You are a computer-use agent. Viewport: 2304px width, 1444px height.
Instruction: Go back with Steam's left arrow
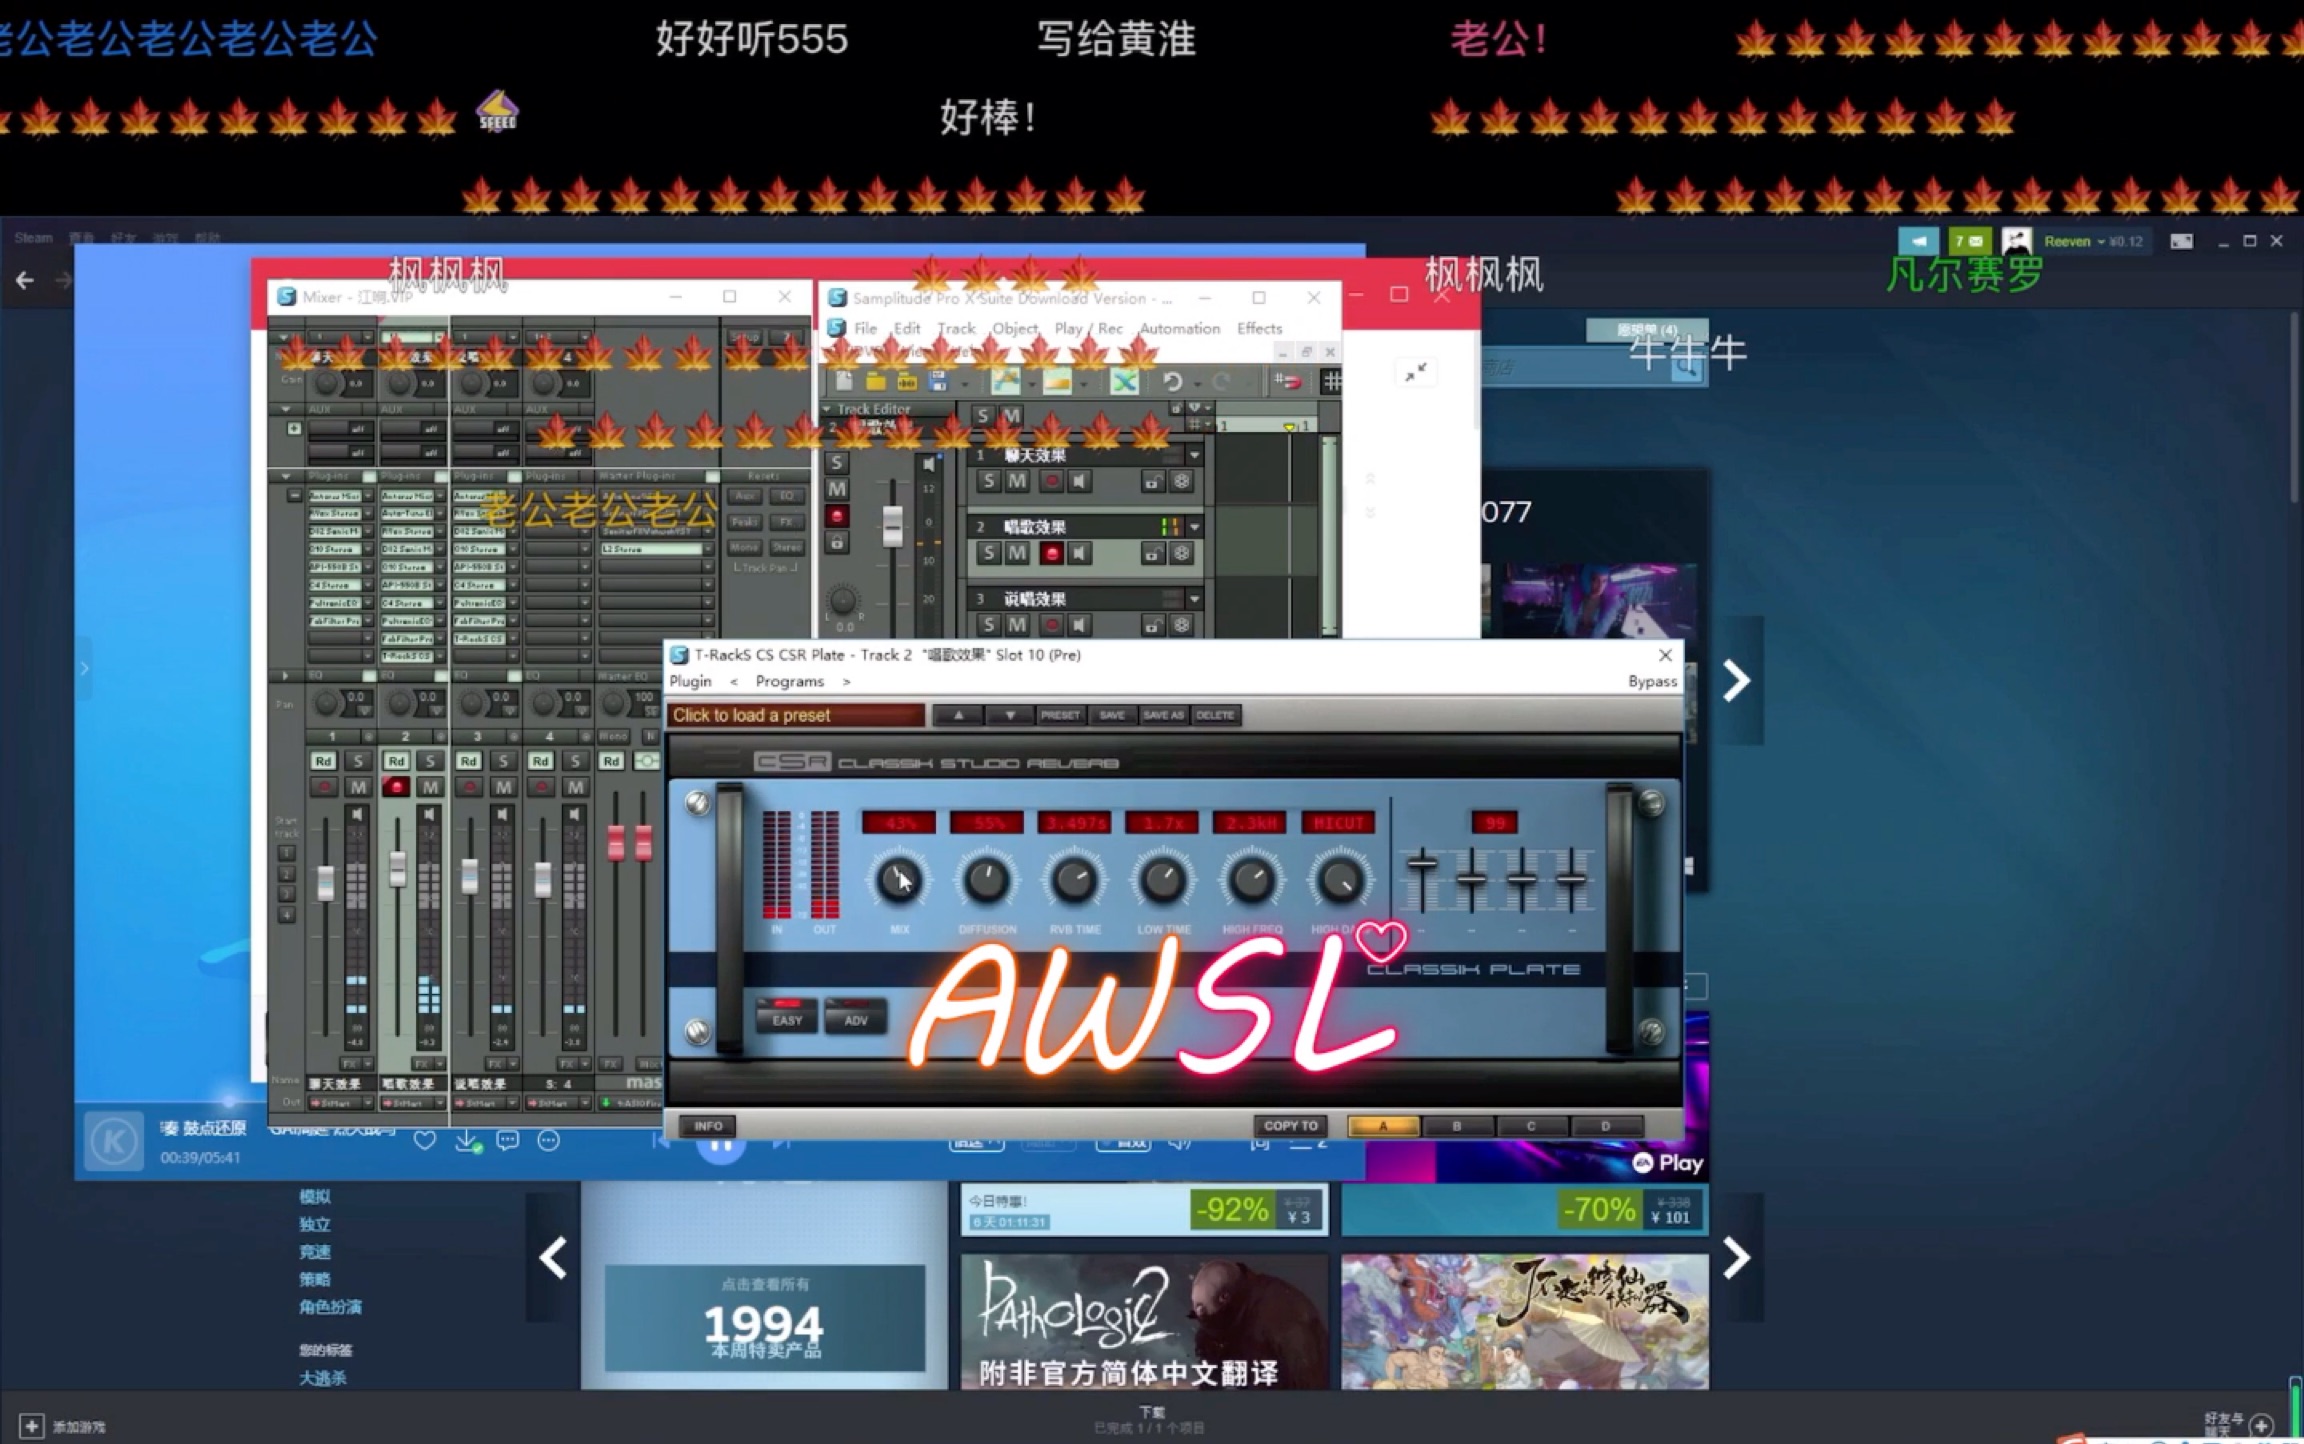click(x=25, y=281)
